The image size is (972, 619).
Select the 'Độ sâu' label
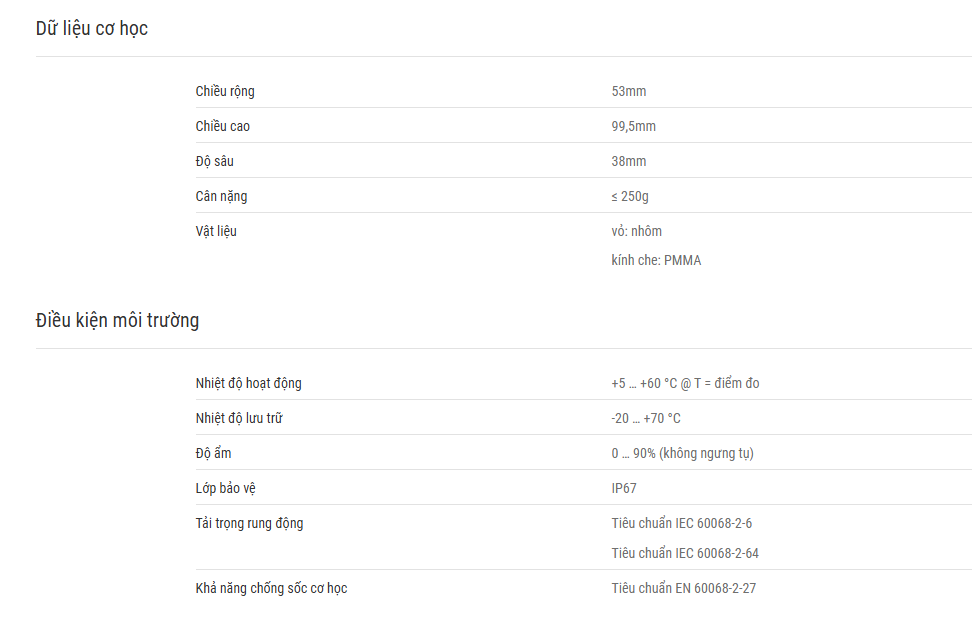point(214,161)
